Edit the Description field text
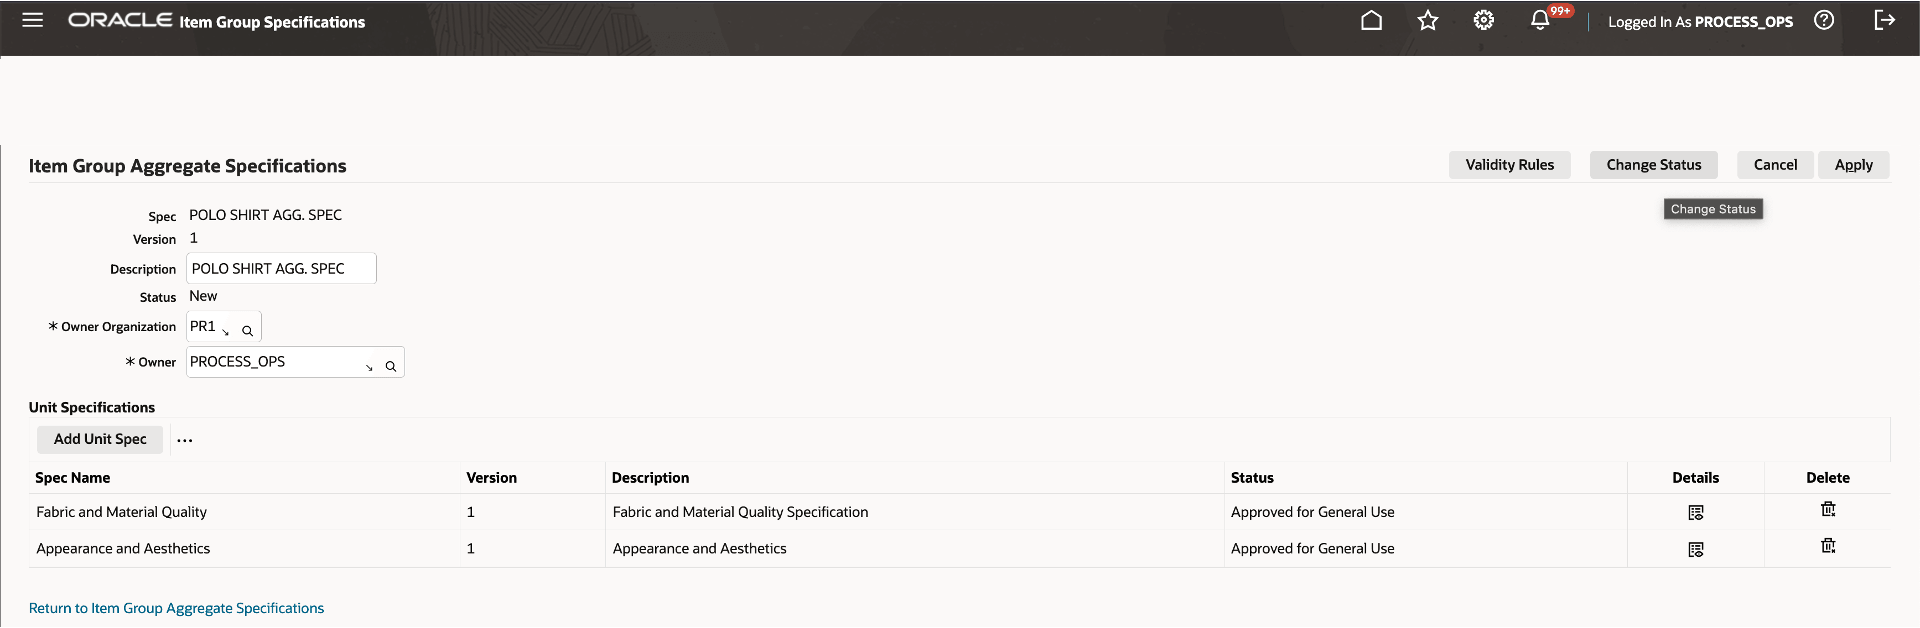Image resolution: width=1920 pixels, height=628 pixels. (x=280, y=268)
